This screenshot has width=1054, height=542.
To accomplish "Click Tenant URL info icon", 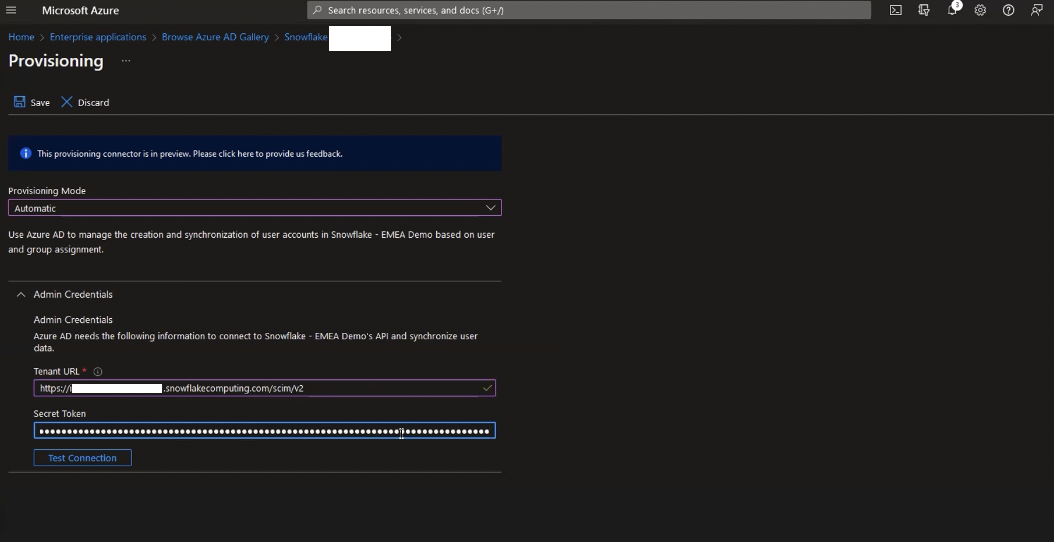I will 97,371.
